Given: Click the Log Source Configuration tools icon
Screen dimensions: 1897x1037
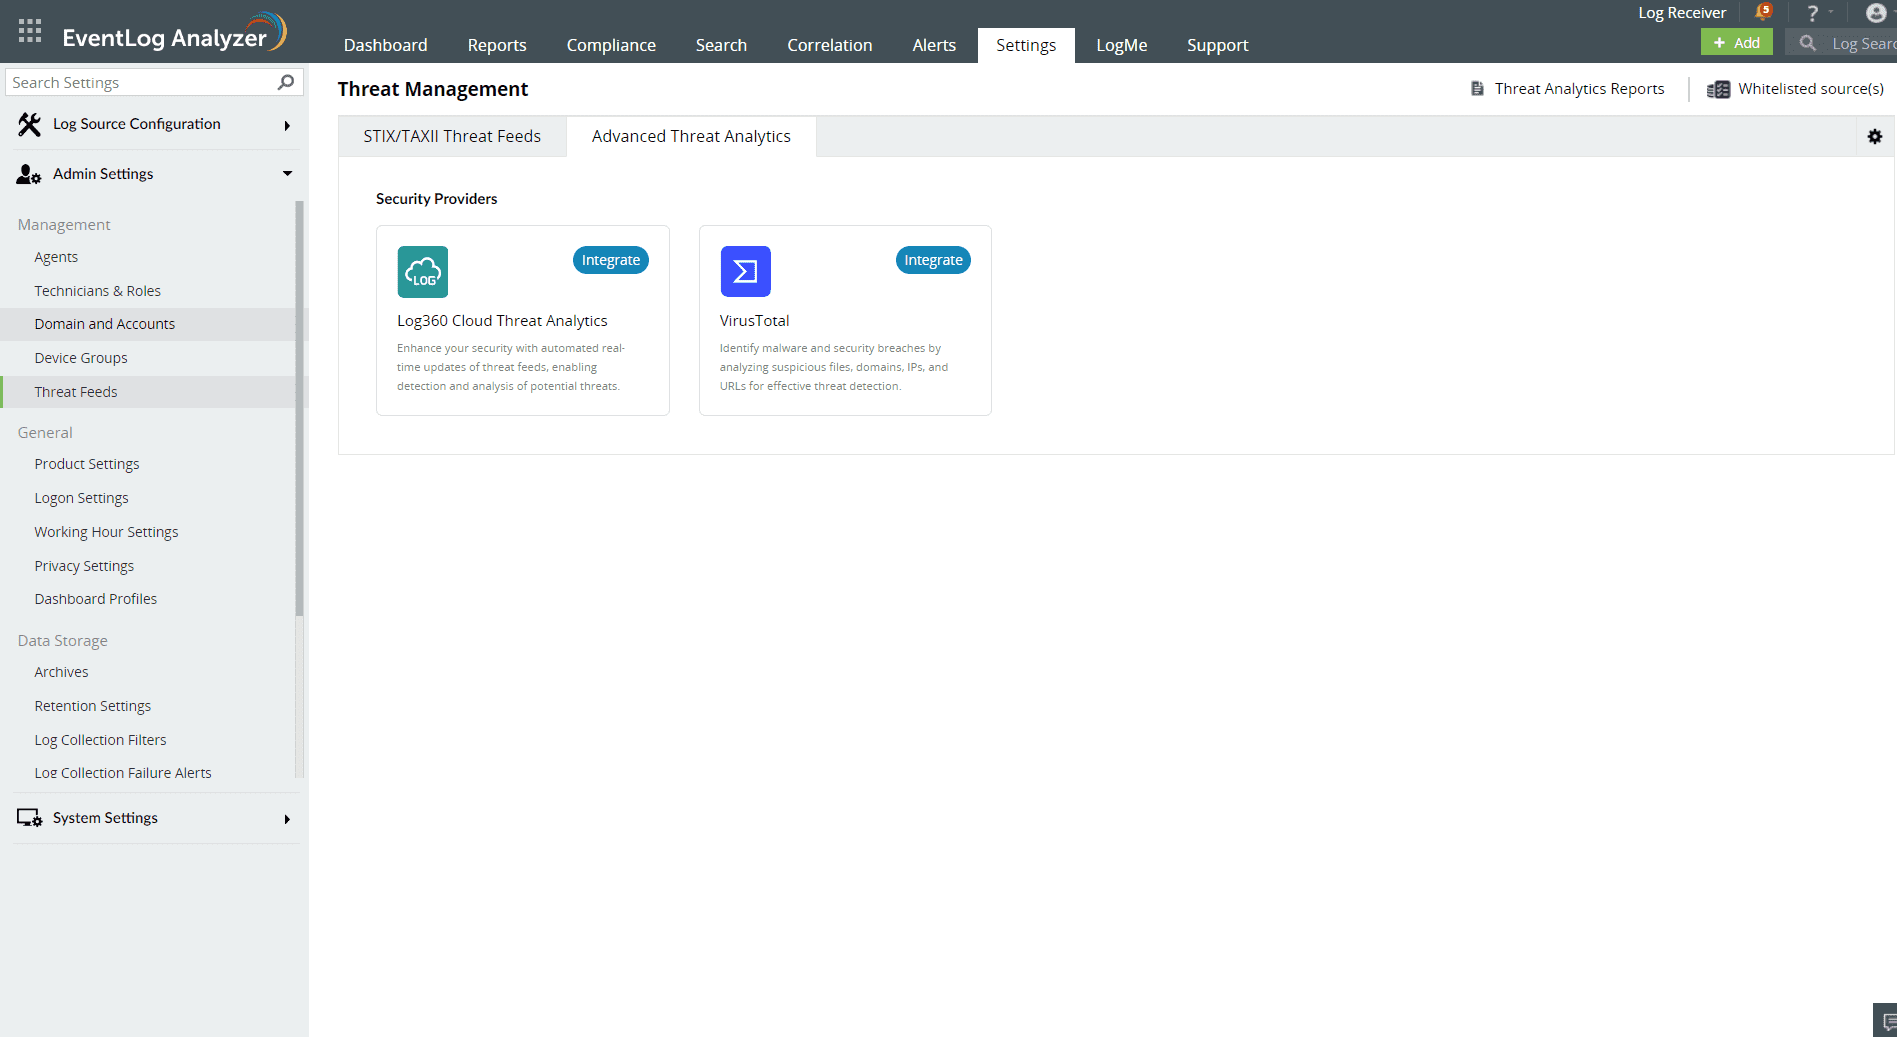Looking at the screenshot, I should (28, 123).
